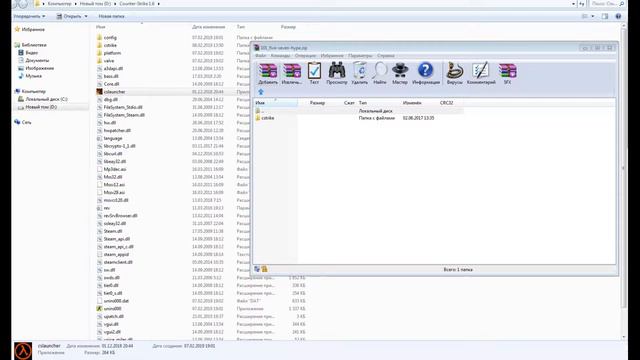Sort WinRAR list by Тип column
640x360 pixels.
coord(362,103)
